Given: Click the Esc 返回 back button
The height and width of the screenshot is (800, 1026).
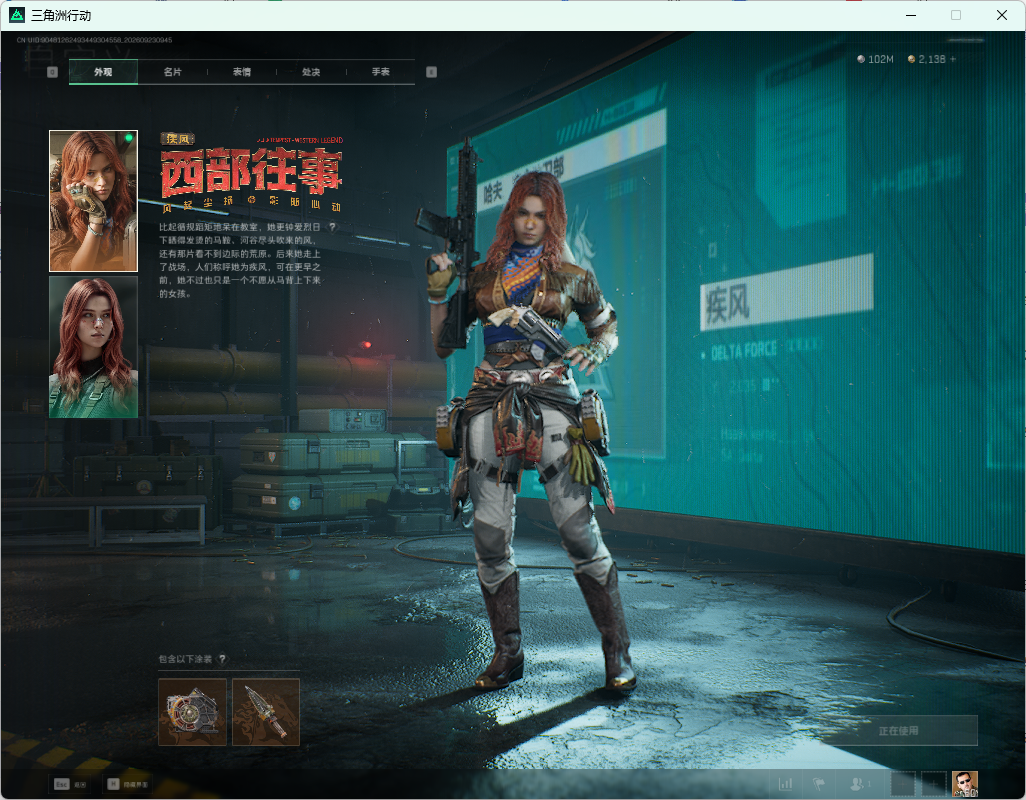Looking at the screenshot, I should click(70, 784).
